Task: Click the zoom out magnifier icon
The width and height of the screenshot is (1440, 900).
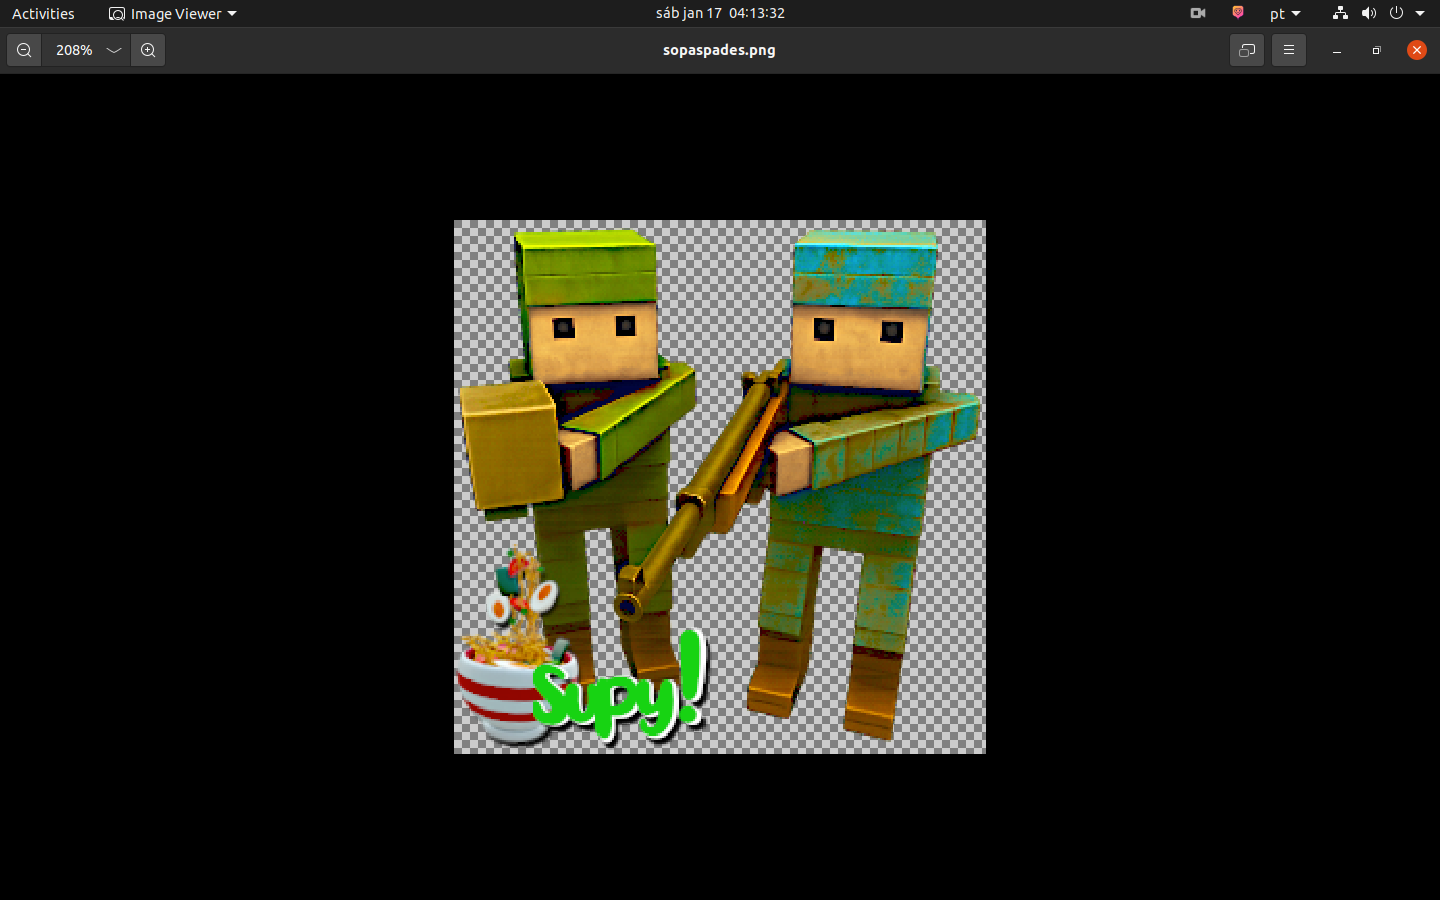Action: (24, 50)
